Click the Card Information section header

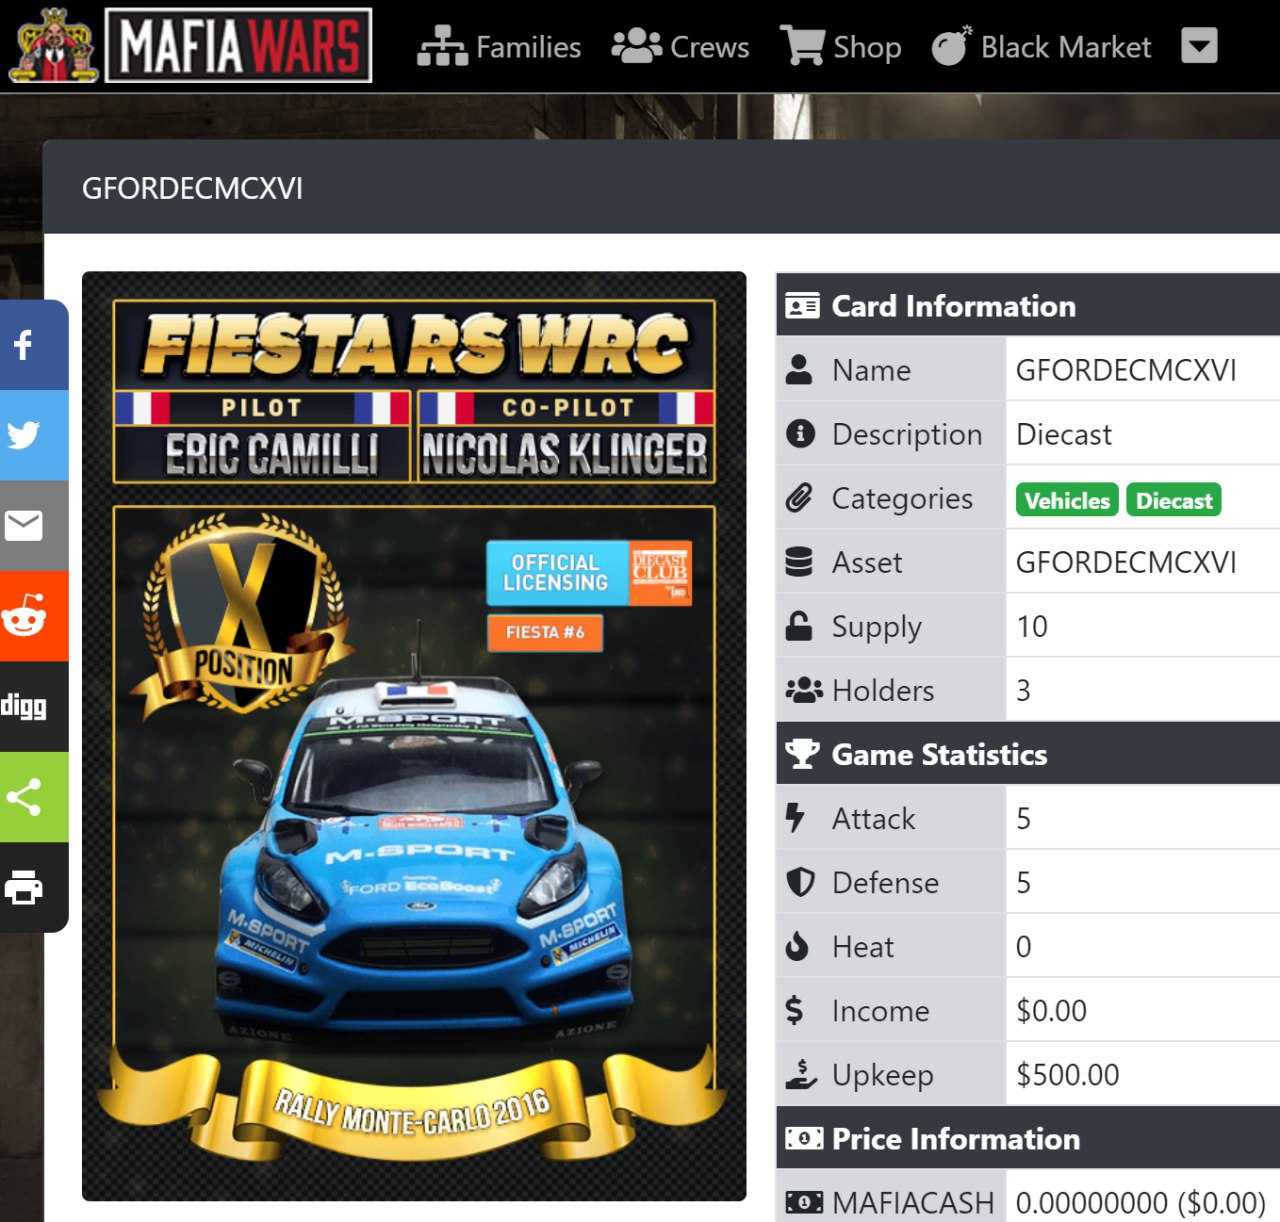1028,306
